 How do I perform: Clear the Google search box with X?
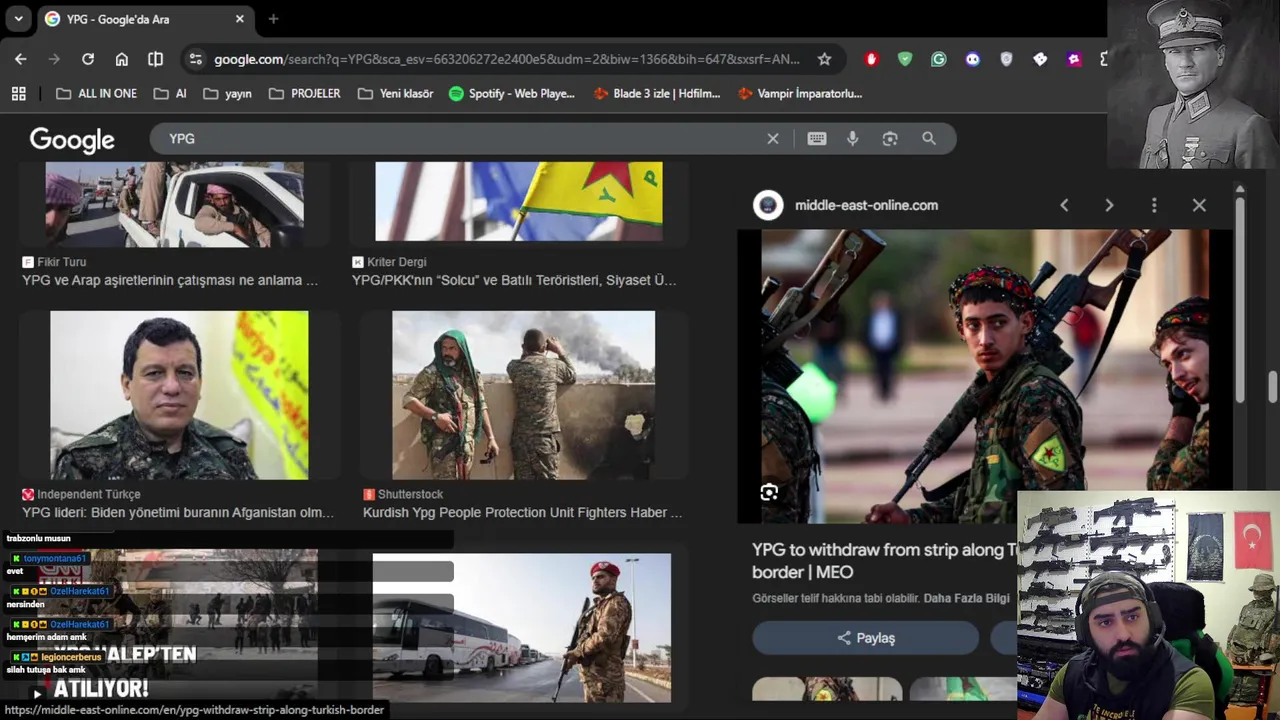click(x=773, y=139)
